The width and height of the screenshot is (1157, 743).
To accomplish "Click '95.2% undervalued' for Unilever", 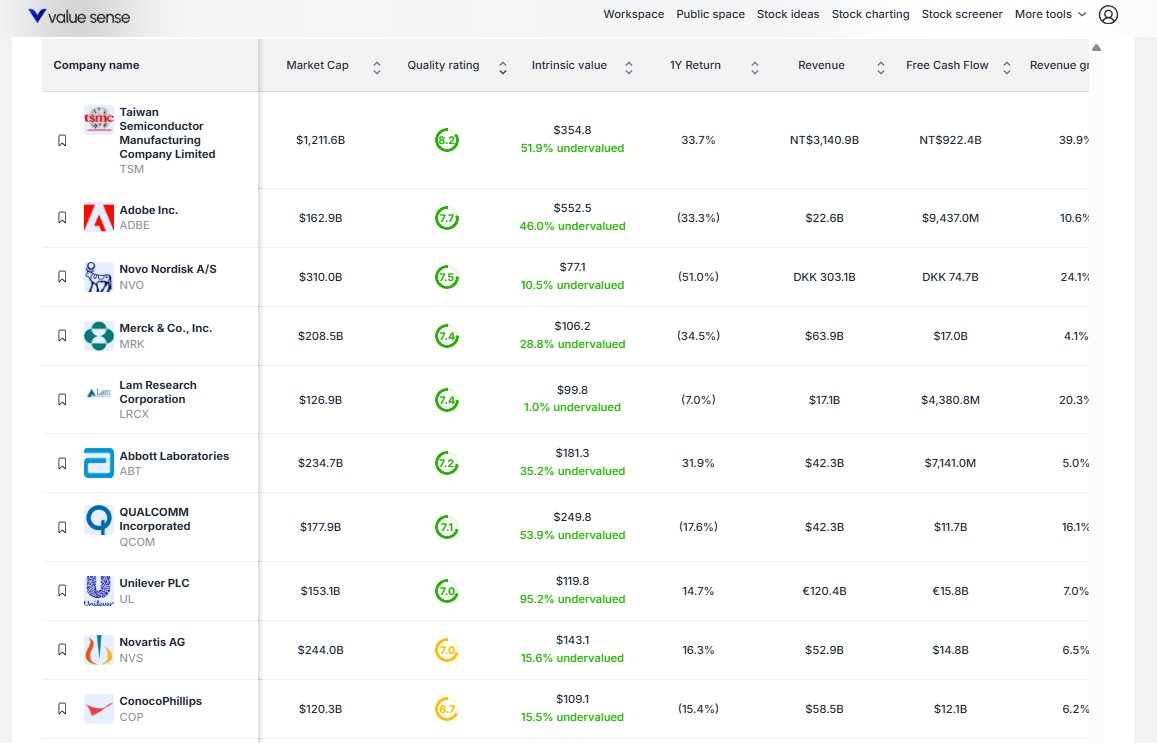I will tap(573, 599).
